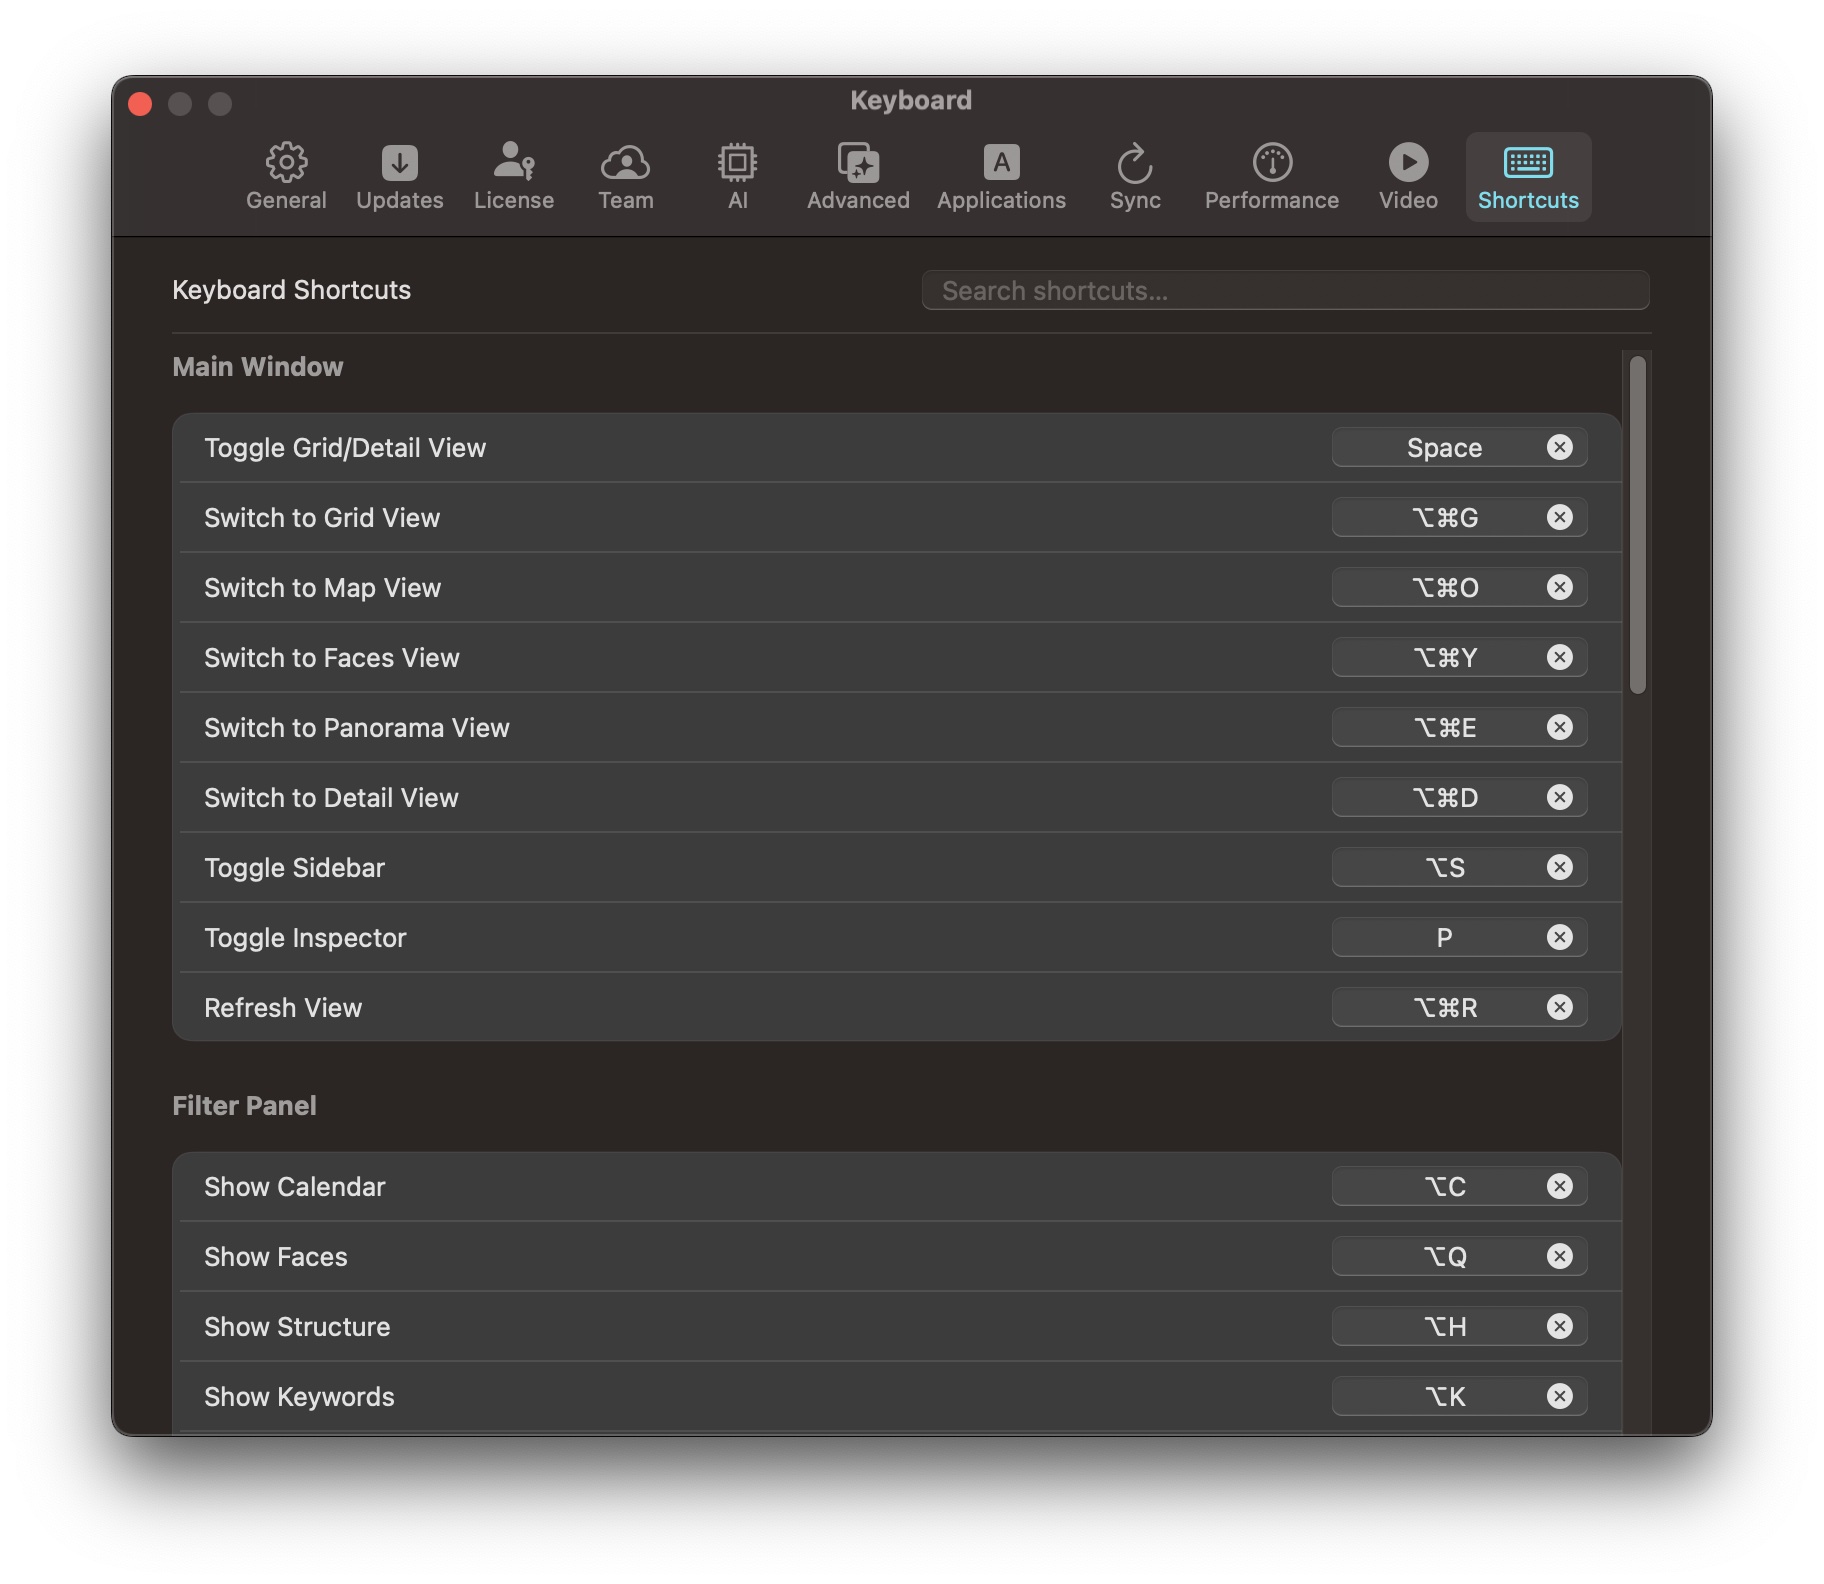Clear shortcut for Toggle Sidebar
The height and width of the screenshot is (1584, 1824).
pos(1559,867)
